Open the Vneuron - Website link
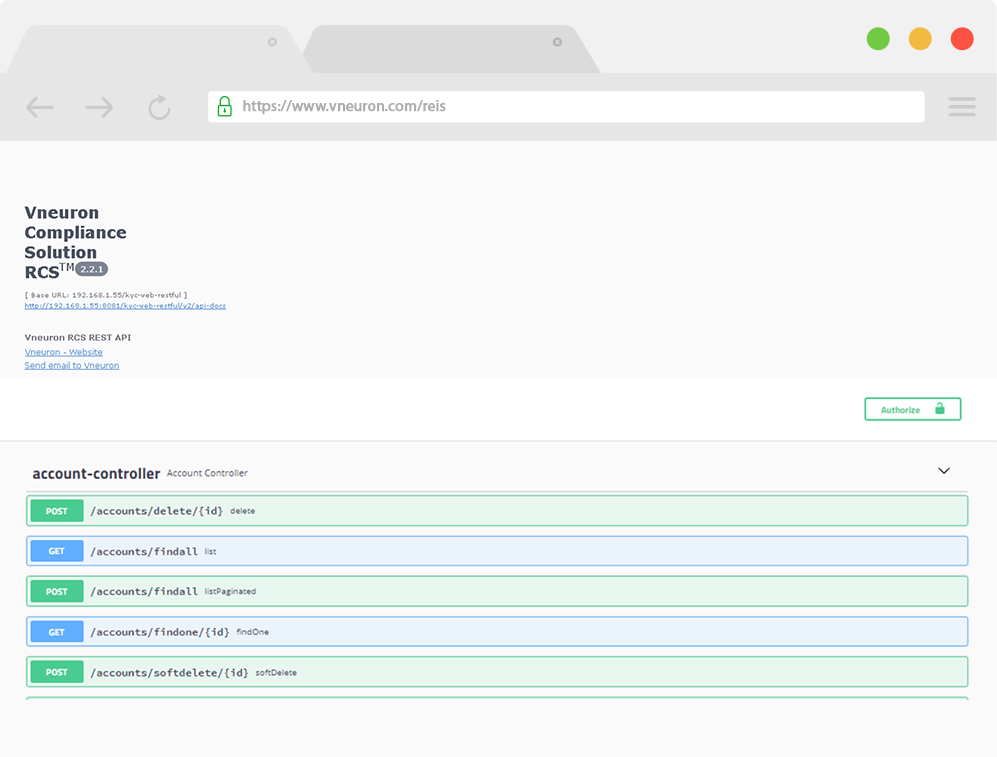This screenshot has height=757, width=997. (x=64, y=352)
